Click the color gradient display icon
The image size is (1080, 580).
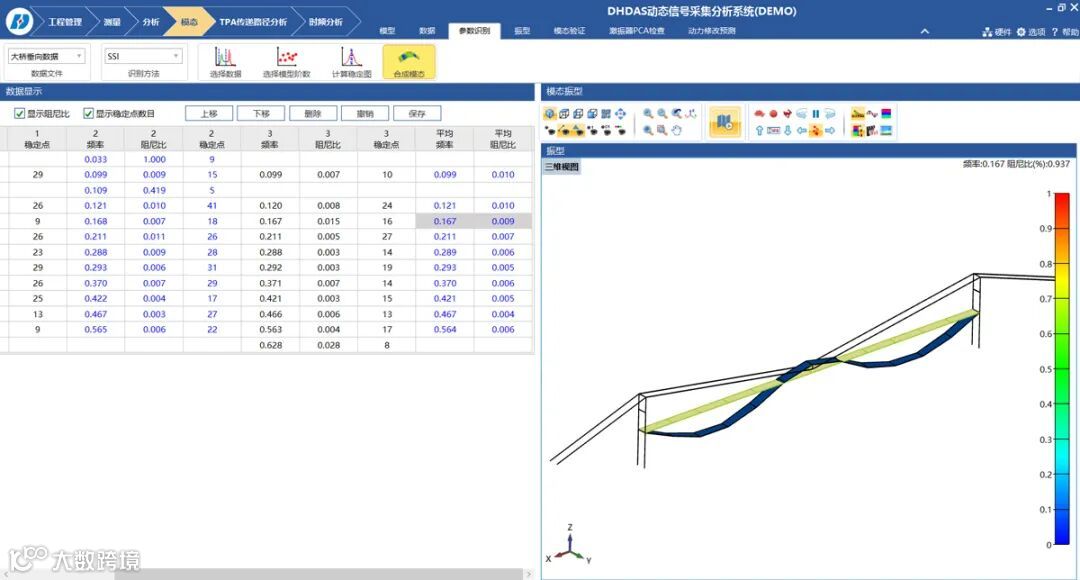click(x=886, y=114)
